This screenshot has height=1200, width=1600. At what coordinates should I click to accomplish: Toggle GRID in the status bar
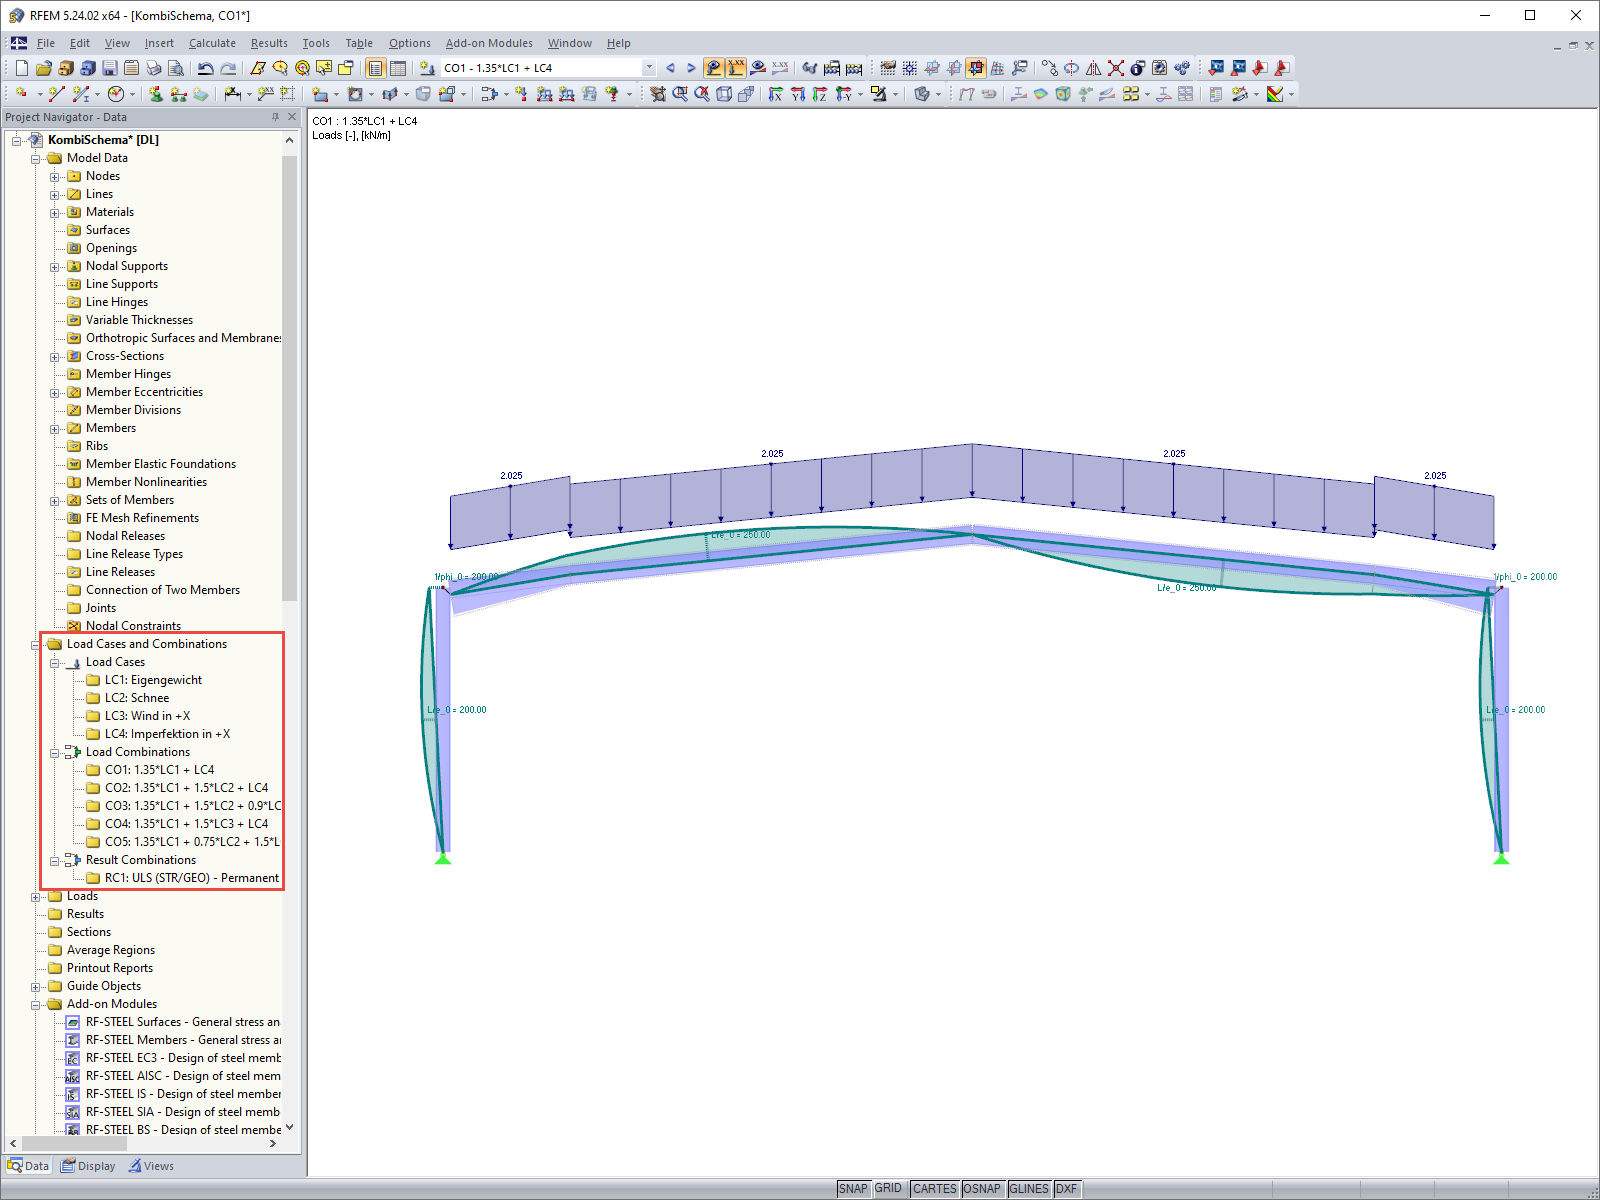[888, 1189]
